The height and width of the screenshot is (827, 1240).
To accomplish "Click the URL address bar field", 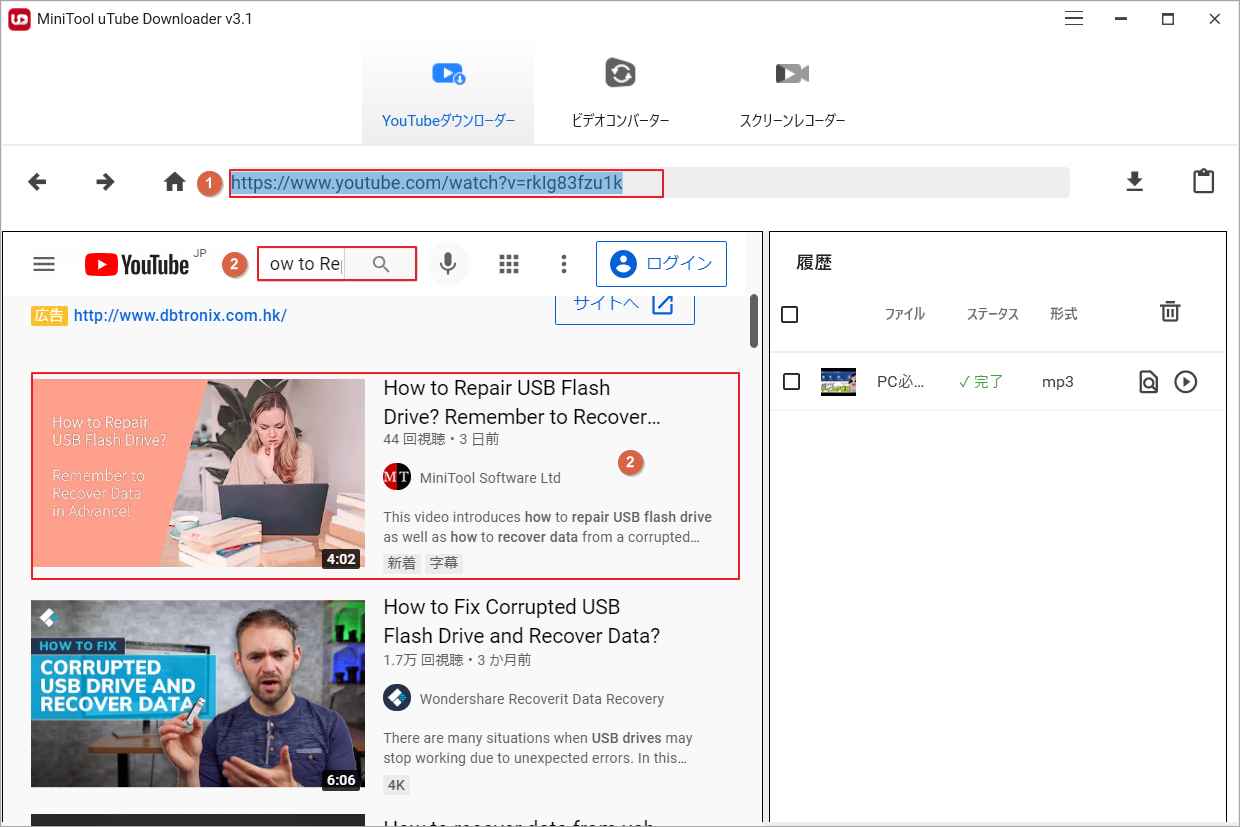I will pyautogui.click(x=649, y=182).
